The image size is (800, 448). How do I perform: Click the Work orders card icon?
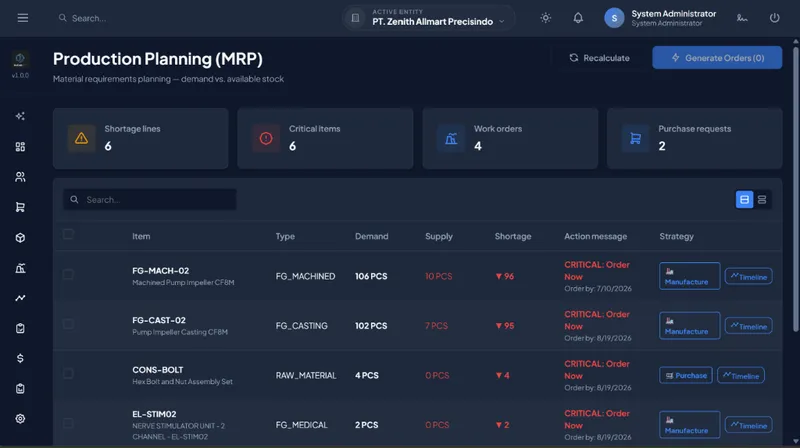pos(451,138)
